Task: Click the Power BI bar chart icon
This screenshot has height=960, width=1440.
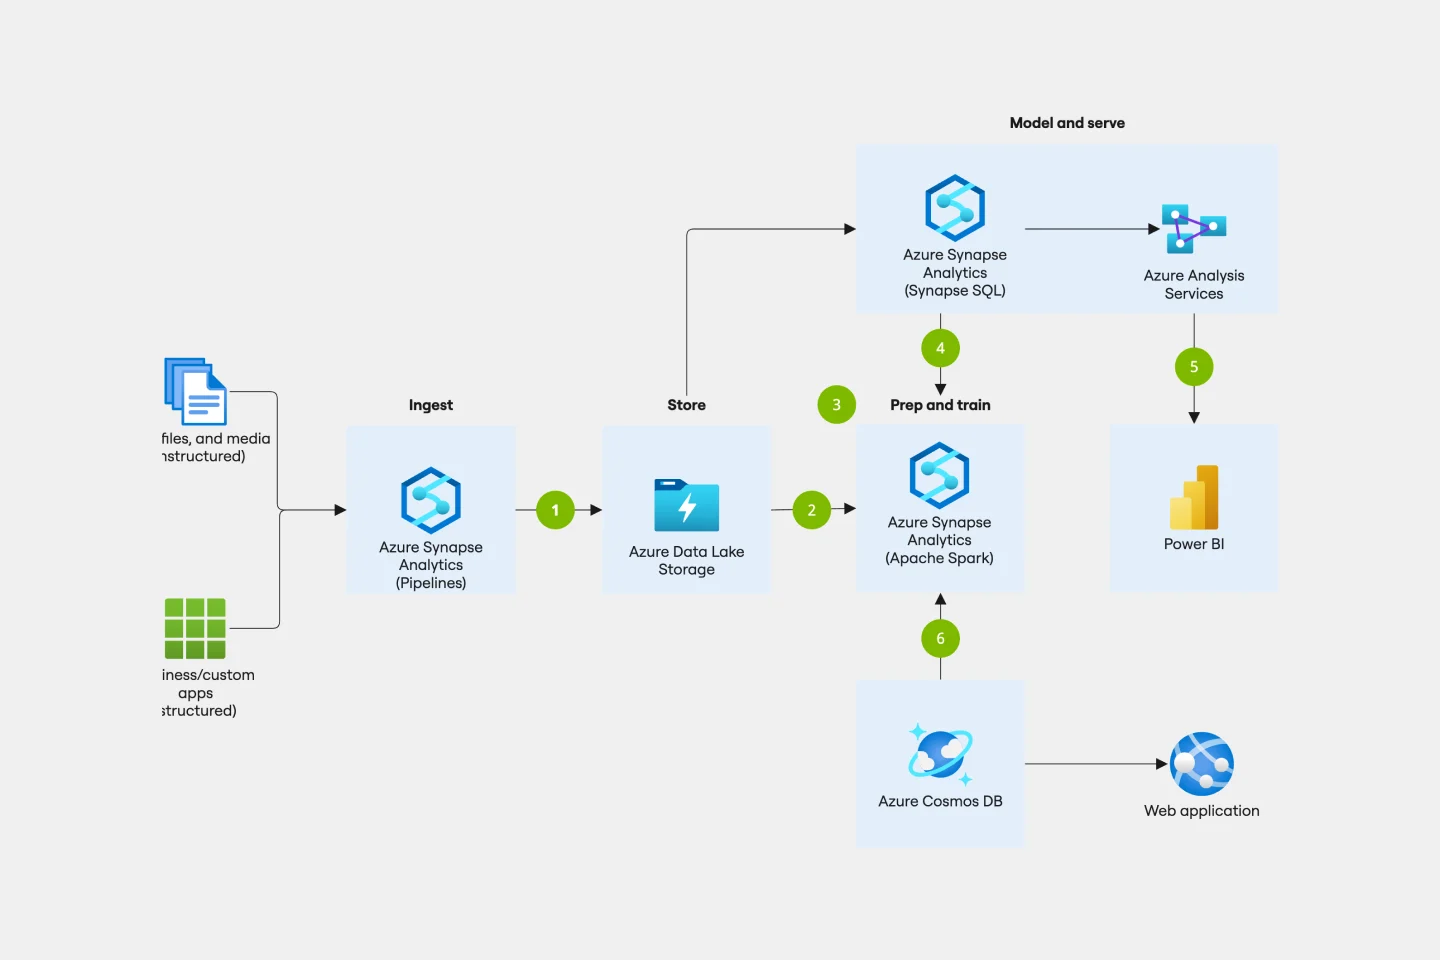Action: point(1194,497)
